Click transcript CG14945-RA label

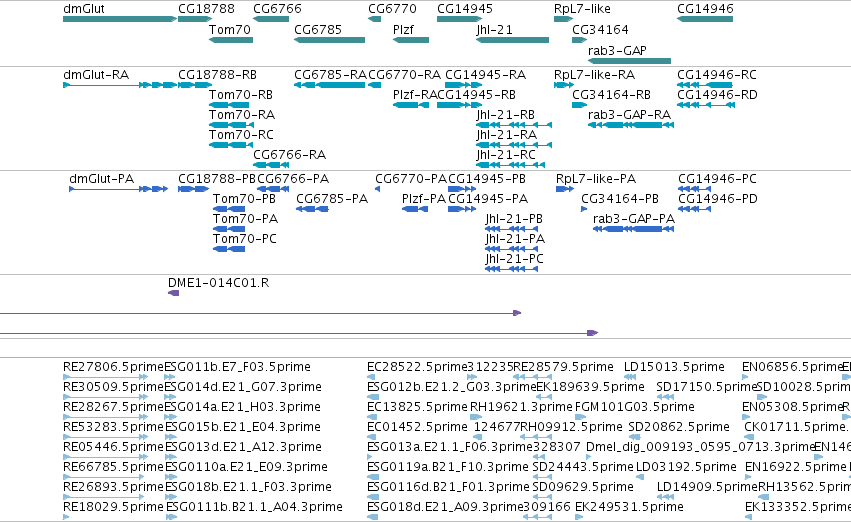click(x=485, y=75)
